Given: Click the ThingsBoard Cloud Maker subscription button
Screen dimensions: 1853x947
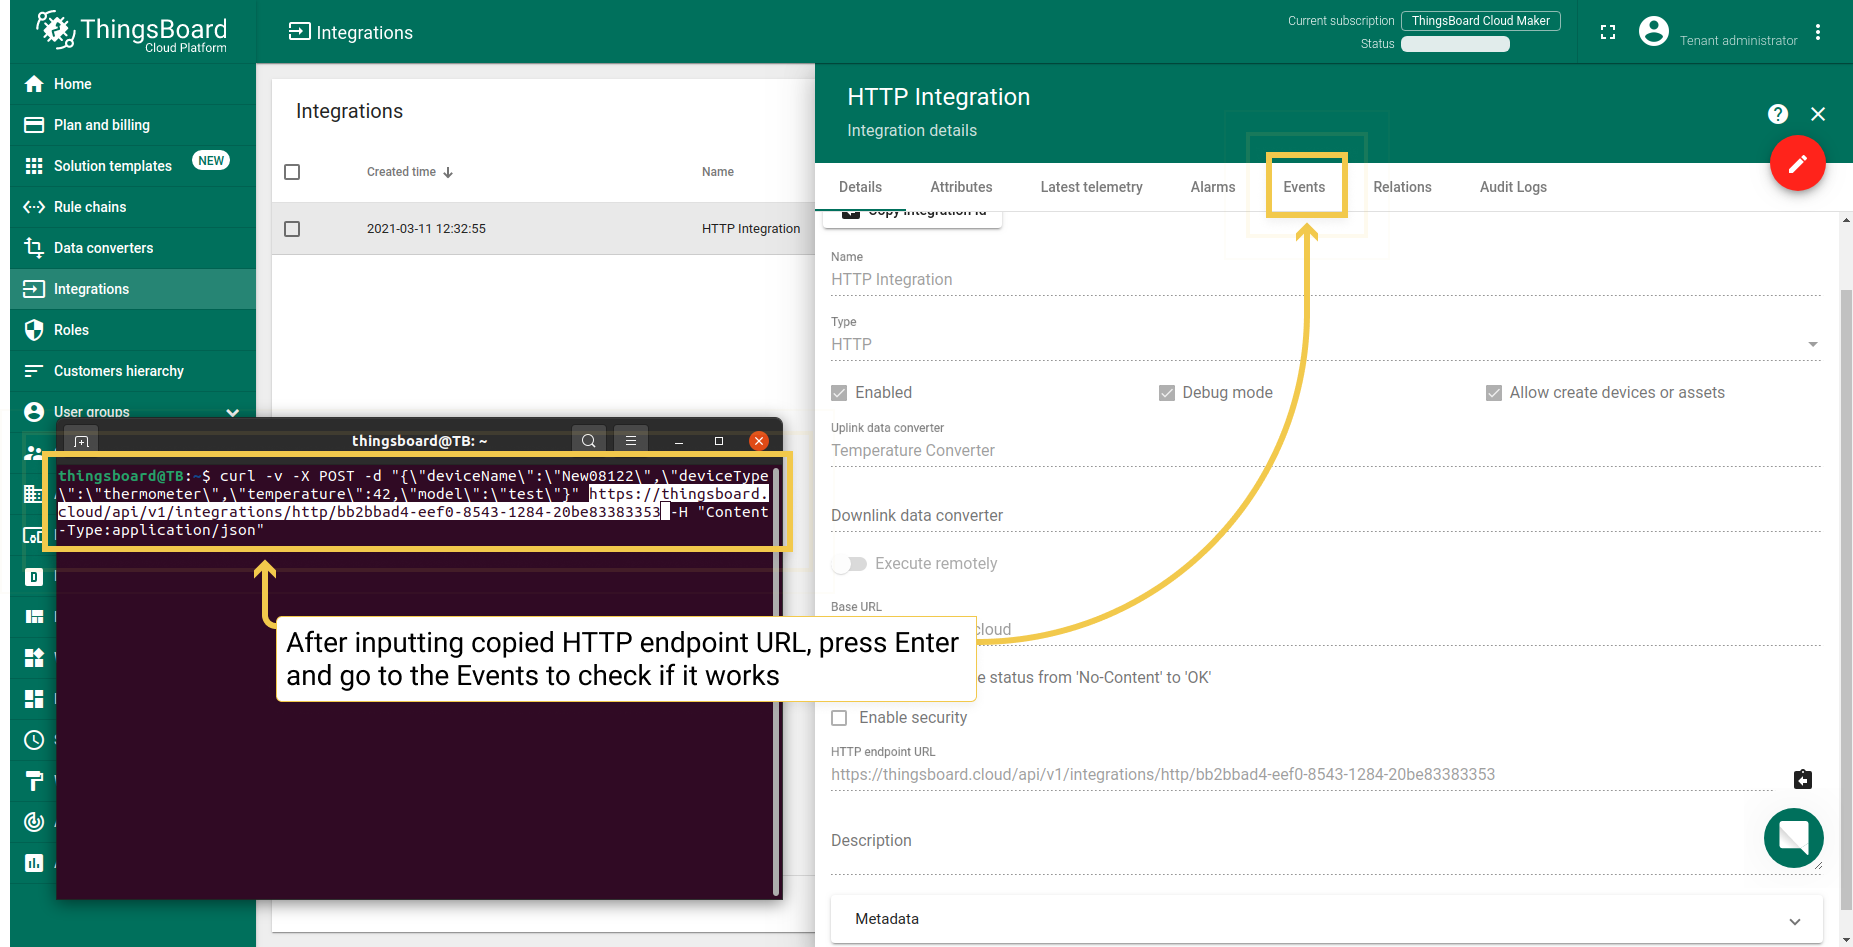Looking at the screenshot, I should click(1480, 20).
